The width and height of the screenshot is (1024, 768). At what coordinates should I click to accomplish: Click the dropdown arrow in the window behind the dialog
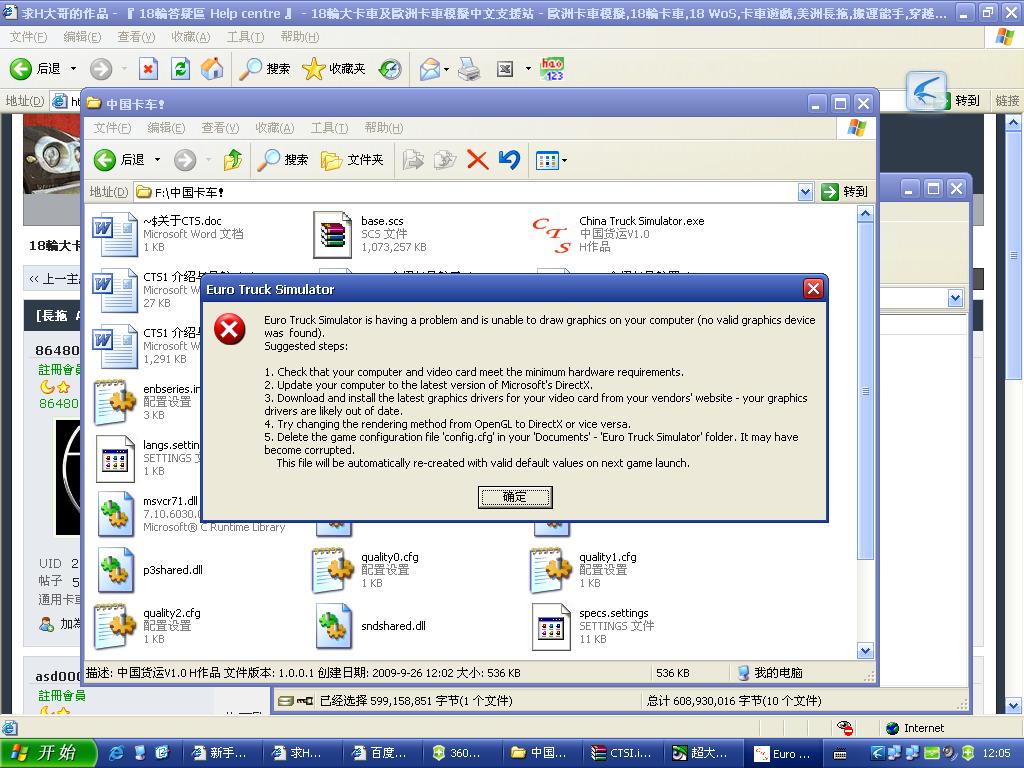pos(955,299)
